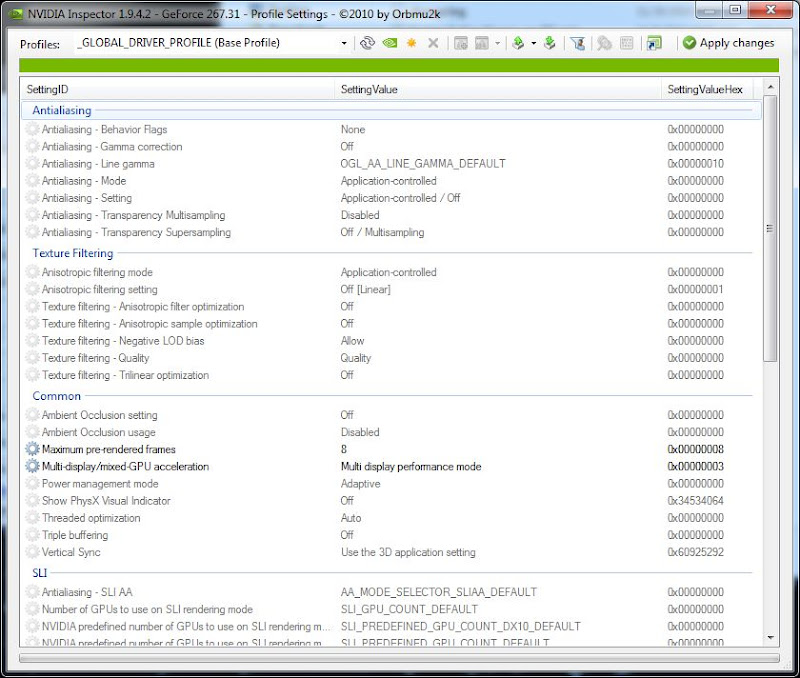Click the green NVIDIA logo restore-defaults icon

[x=389, y=43]
